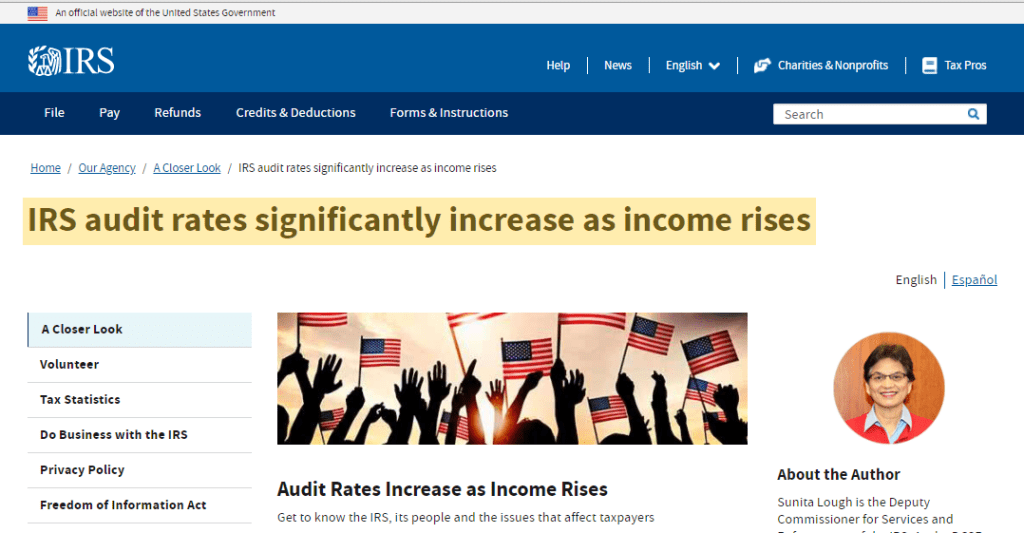Click the author portrait photo
Image resolution: width=1024 pixels, height=533 pixels.
coord(889,388)
